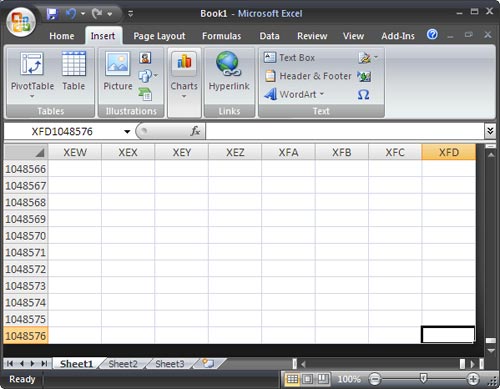Click the Office Button orb
The image size is (500, 389).
tap(21, 21)
